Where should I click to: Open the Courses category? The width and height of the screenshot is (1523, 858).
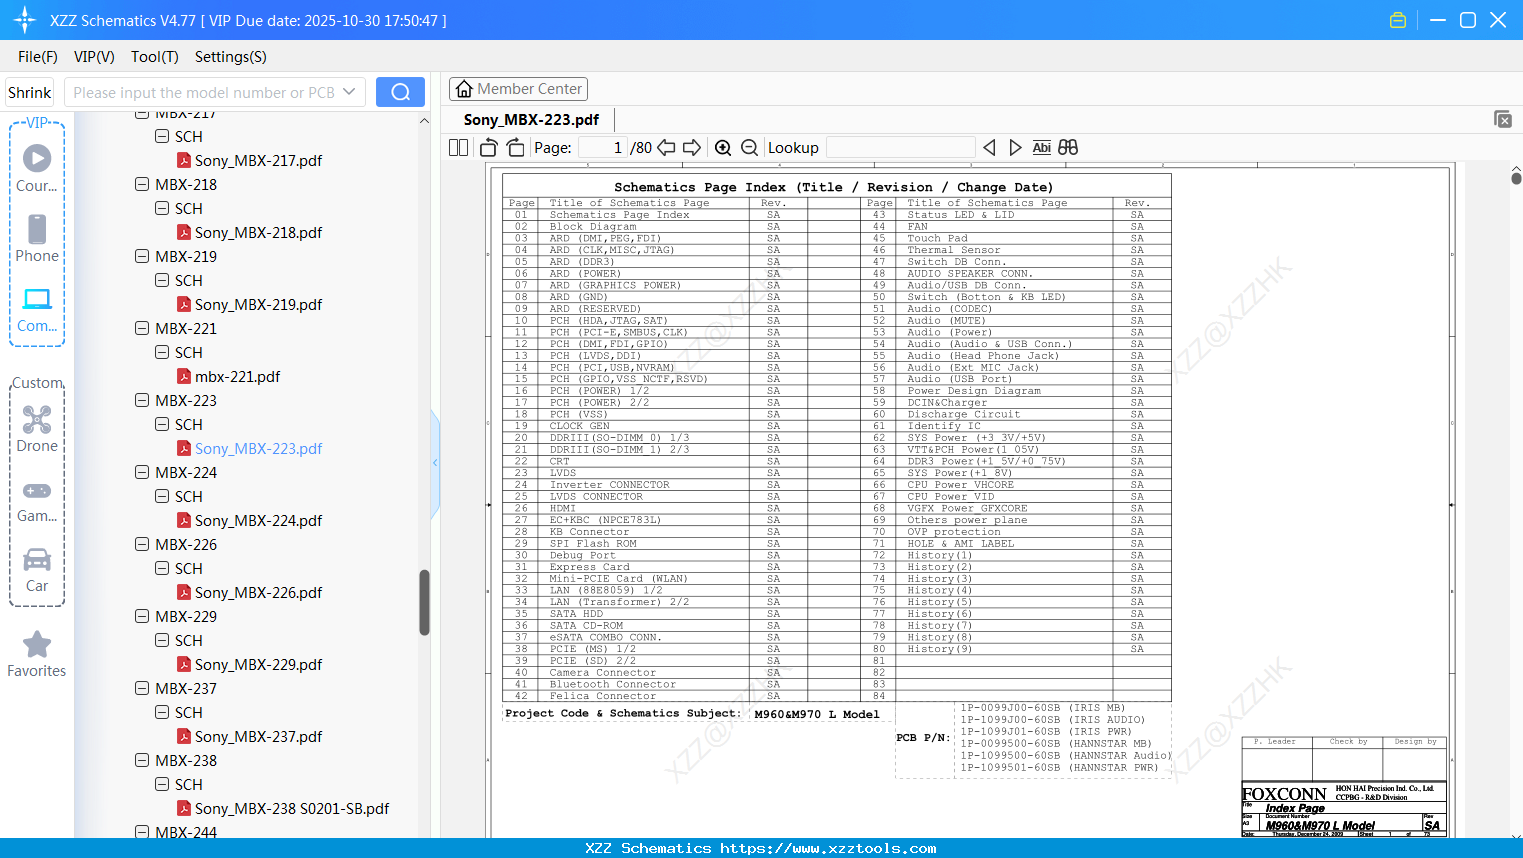click(x=37, y=169)
